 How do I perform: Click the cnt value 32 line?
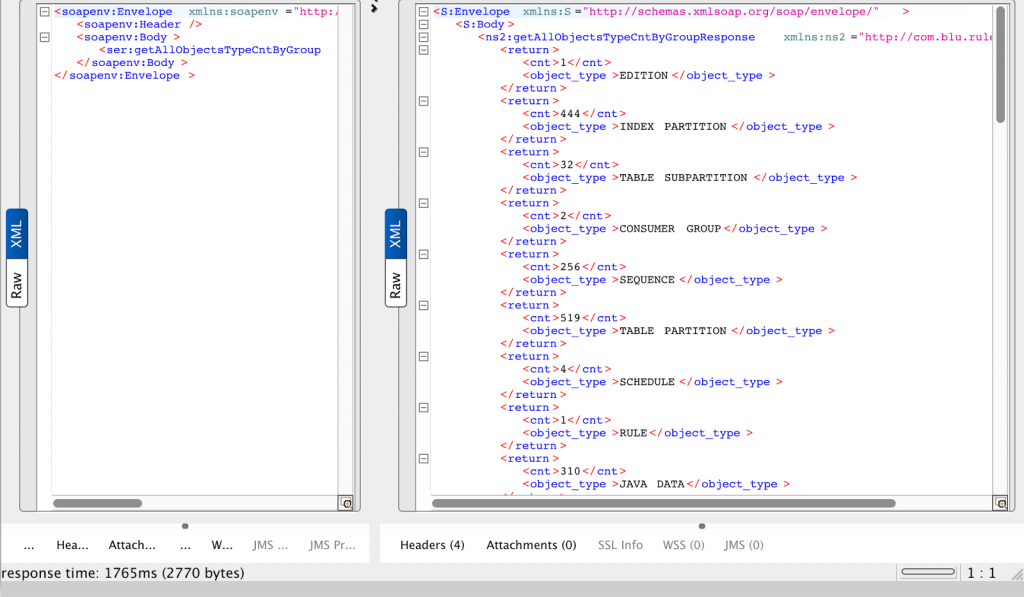[570, 165]
